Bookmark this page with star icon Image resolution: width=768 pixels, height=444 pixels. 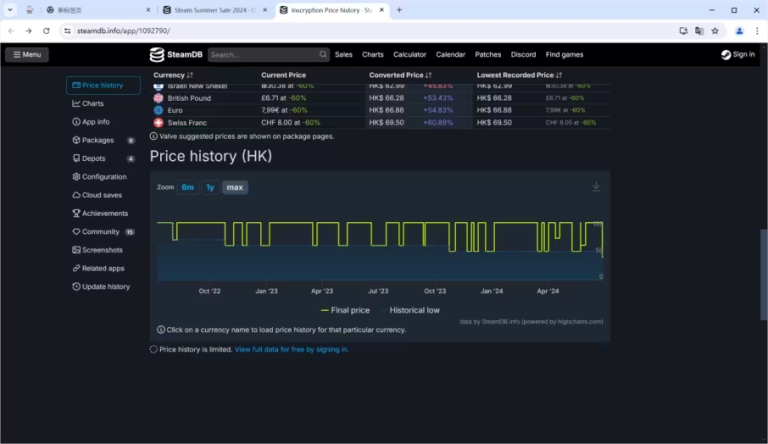coord(714,31)
